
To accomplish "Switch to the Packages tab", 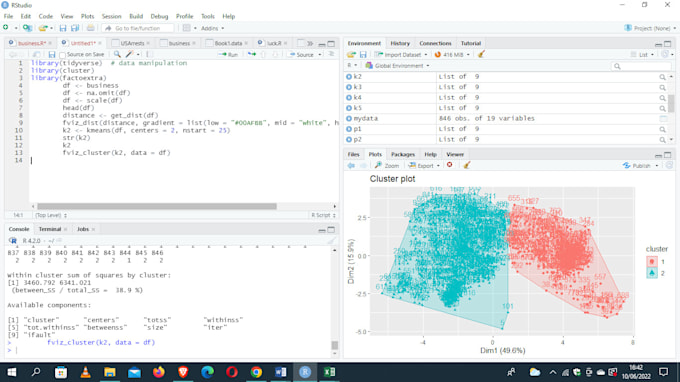I will coord(403,154).
